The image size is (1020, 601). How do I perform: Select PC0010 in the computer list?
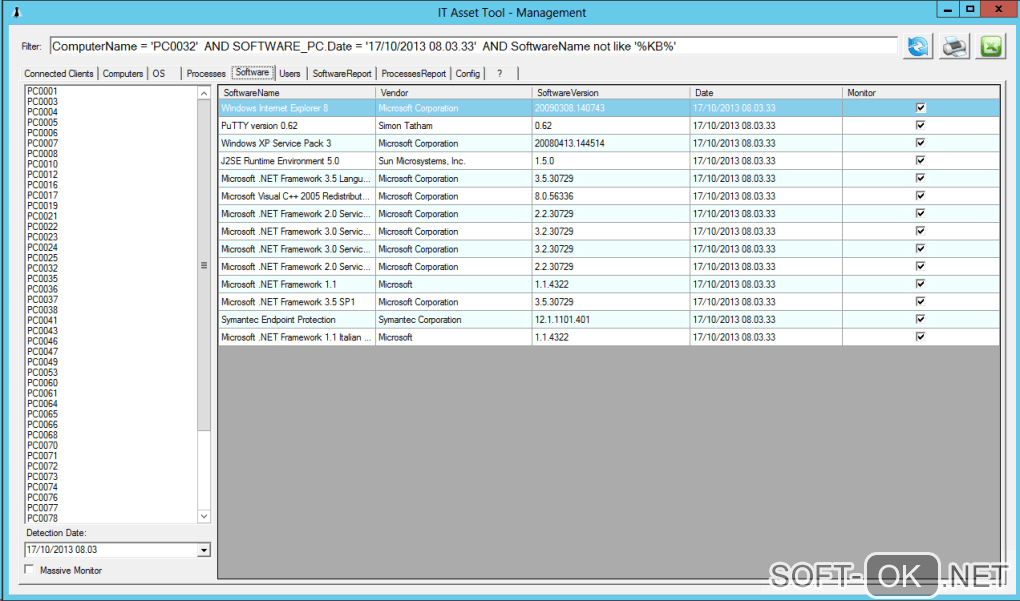(42, 164)
